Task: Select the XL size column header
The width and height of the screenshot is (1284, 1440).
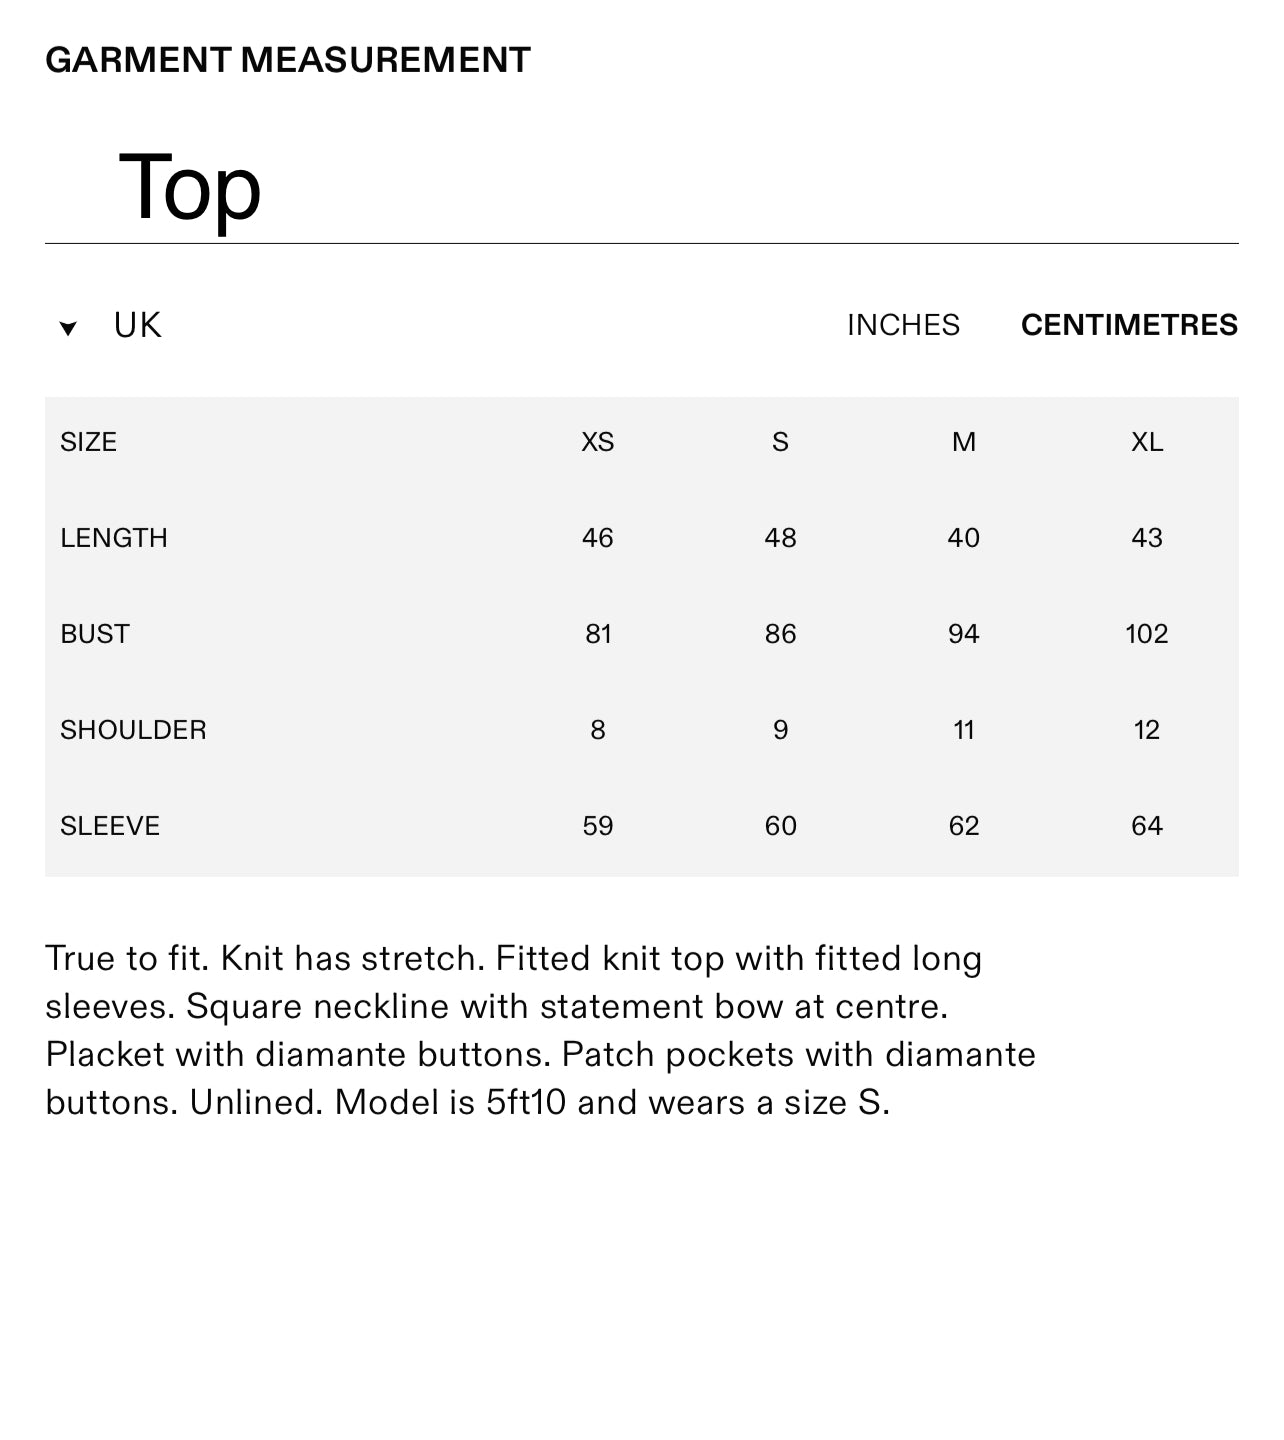Action: point(1146,442)
